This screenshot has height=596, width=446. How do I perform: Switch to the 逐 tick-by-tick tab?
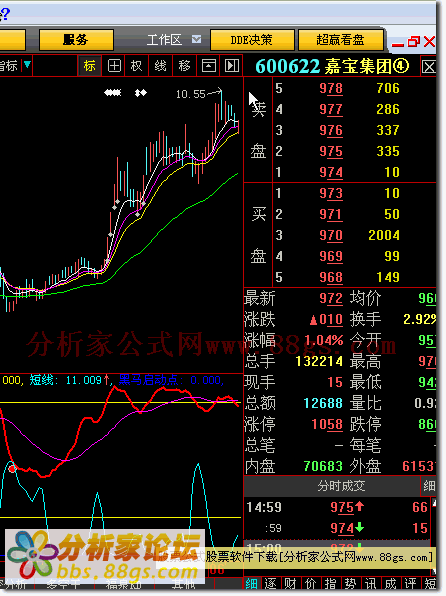[x=270, y=583]
